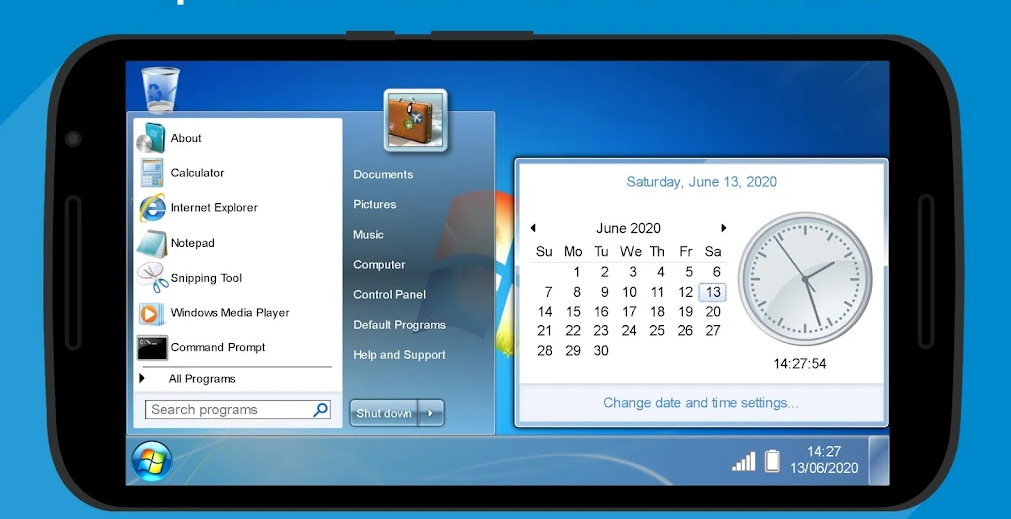
Task: Click the digital time 14:27:54
Action: [x=800, y=364]
